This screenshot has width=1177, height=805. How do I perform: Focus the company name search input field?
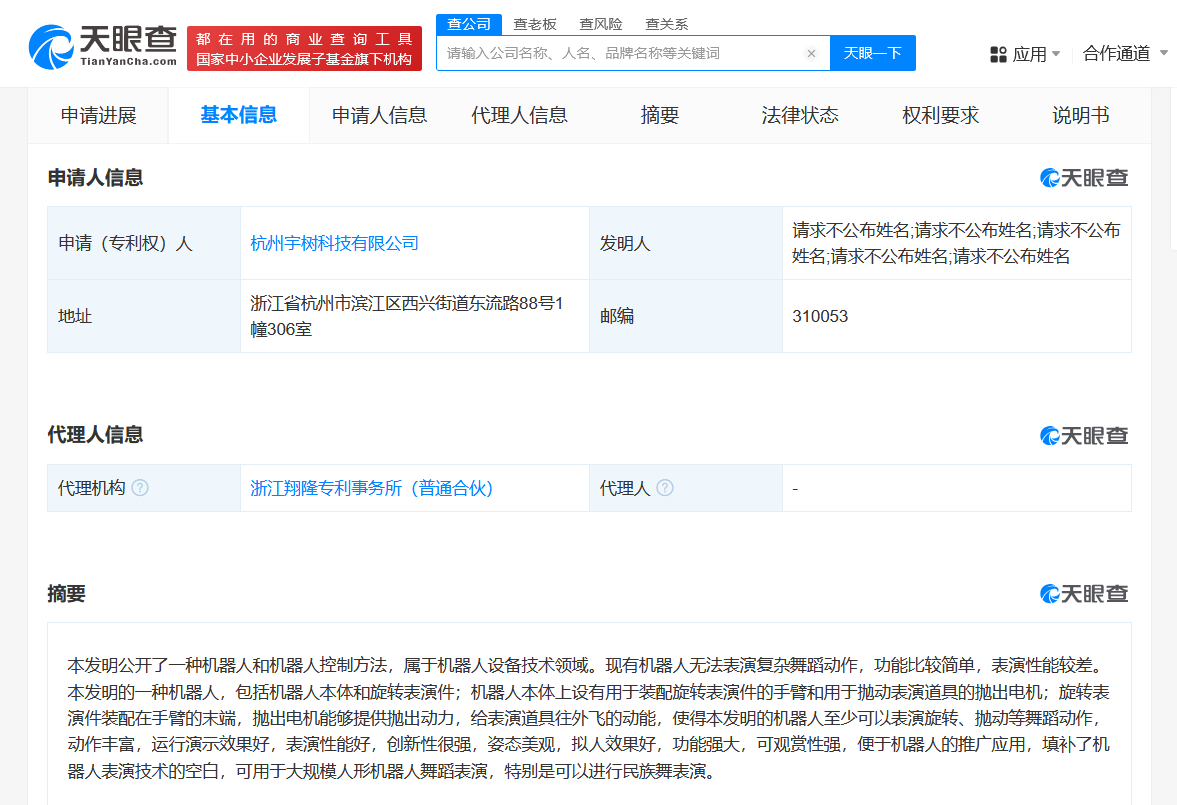[x=620, y=54]
